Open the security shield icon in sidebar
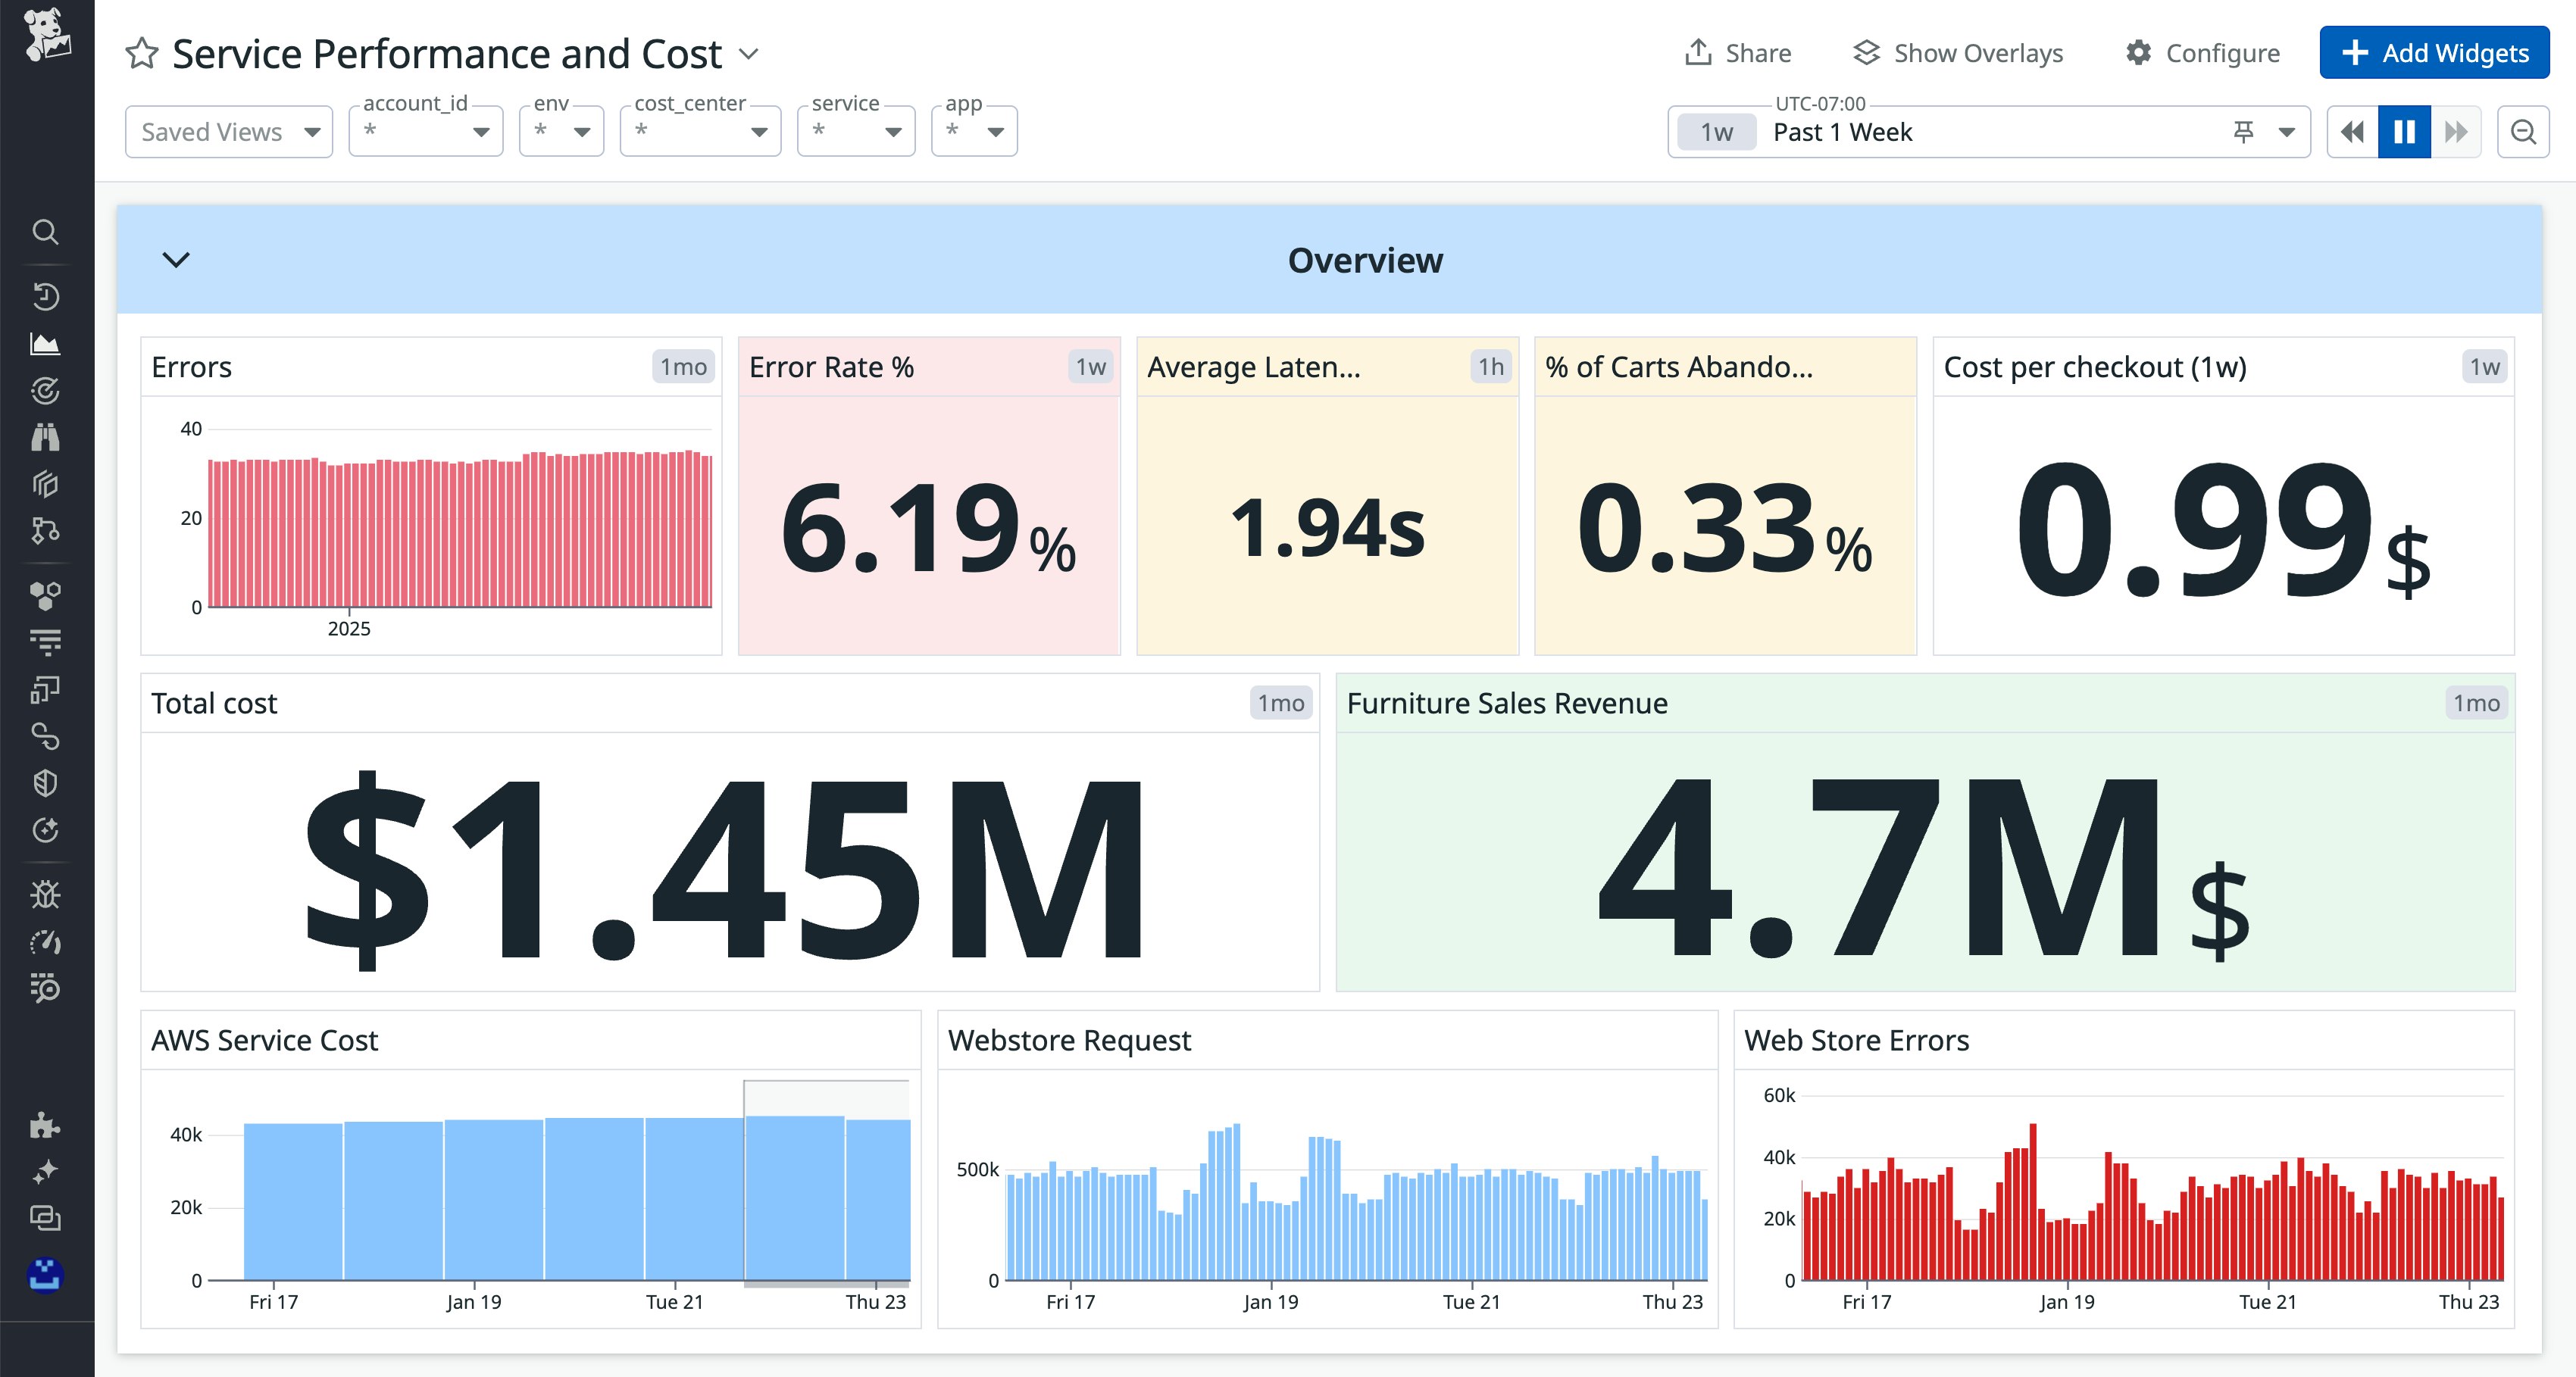This screenshot has height=1377, width=2576. click(x=45, y=783)
